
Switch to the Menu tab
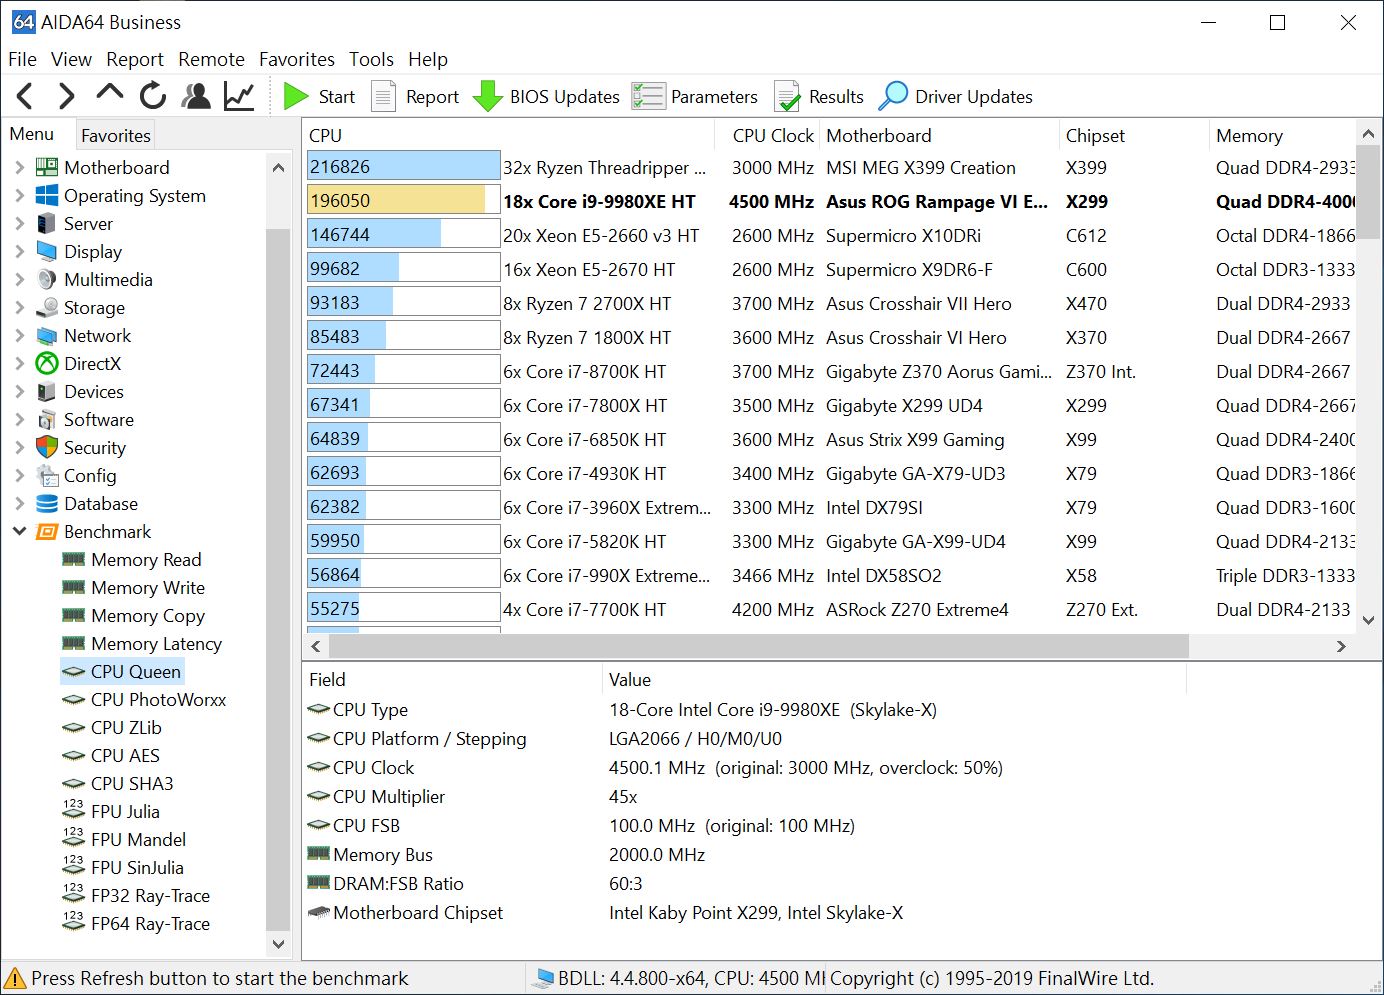(x=32, y=134)
